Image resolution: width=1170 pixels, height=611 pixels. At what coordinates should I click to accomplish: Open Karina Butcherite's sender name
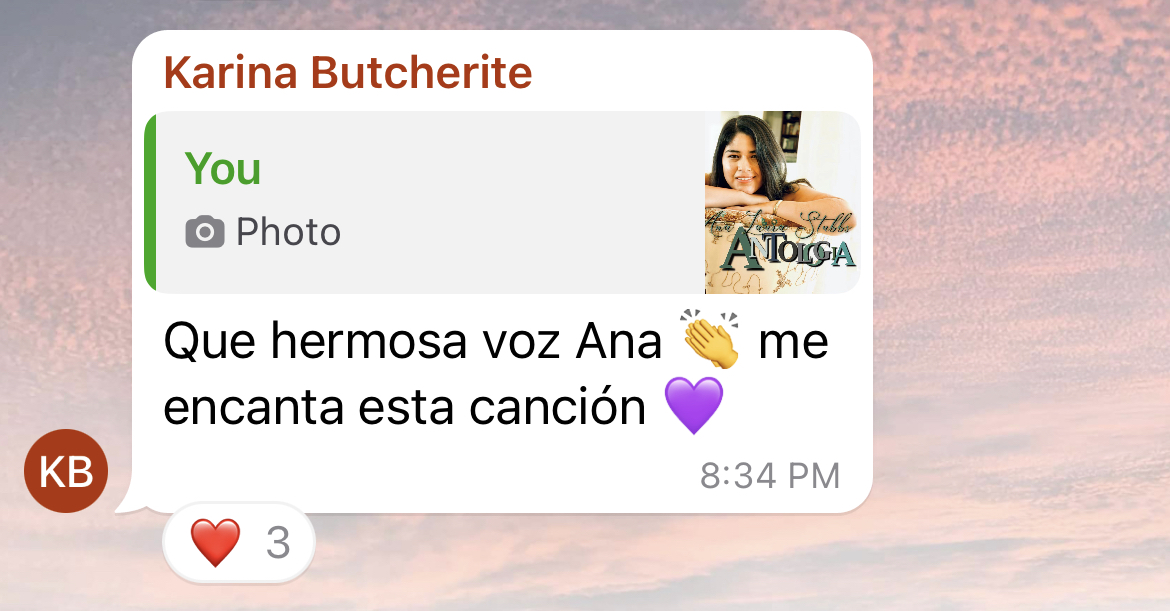click(348, 72)
